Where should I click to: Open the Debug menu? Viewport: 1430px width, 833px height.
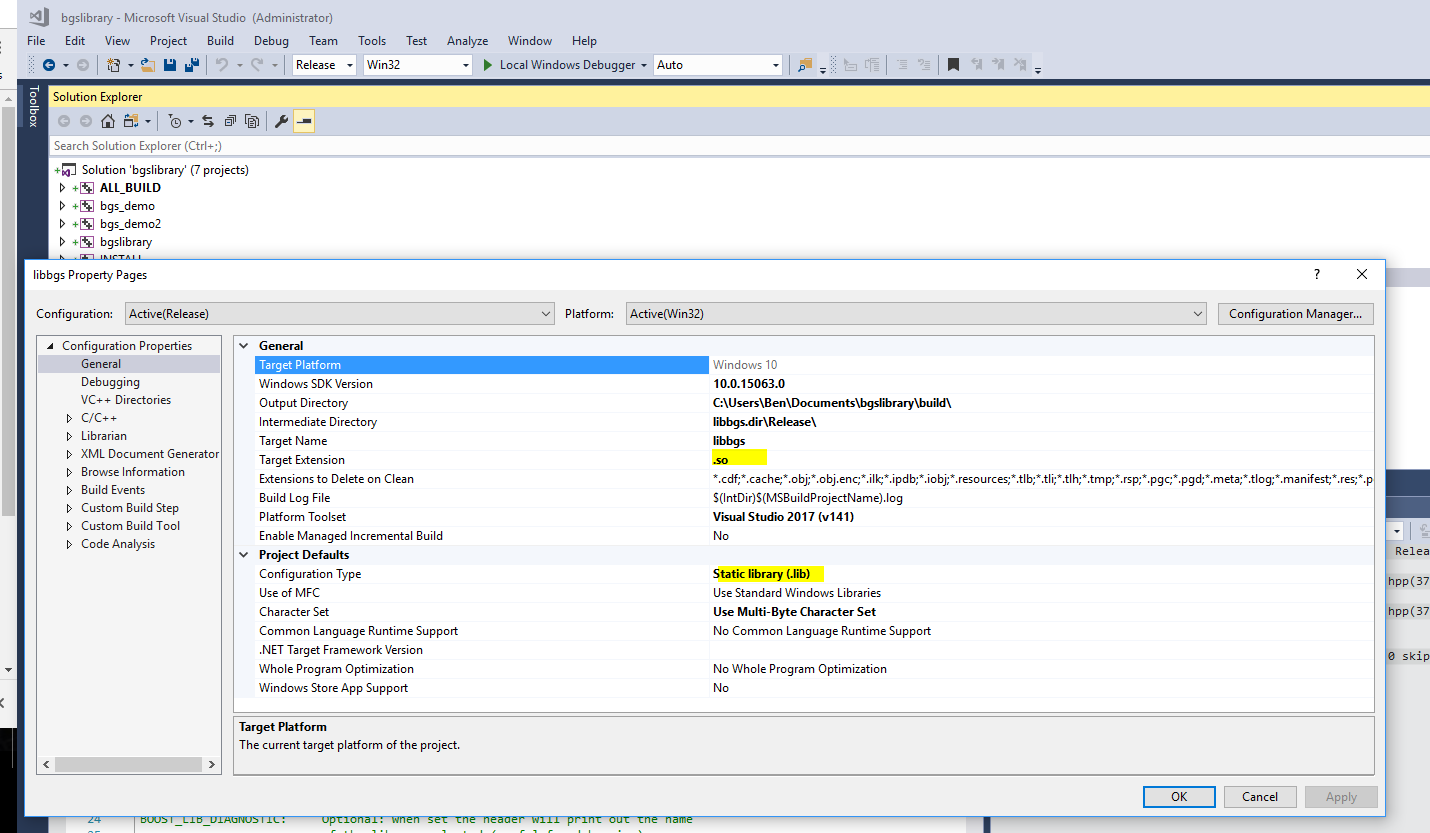click(271, 41)
